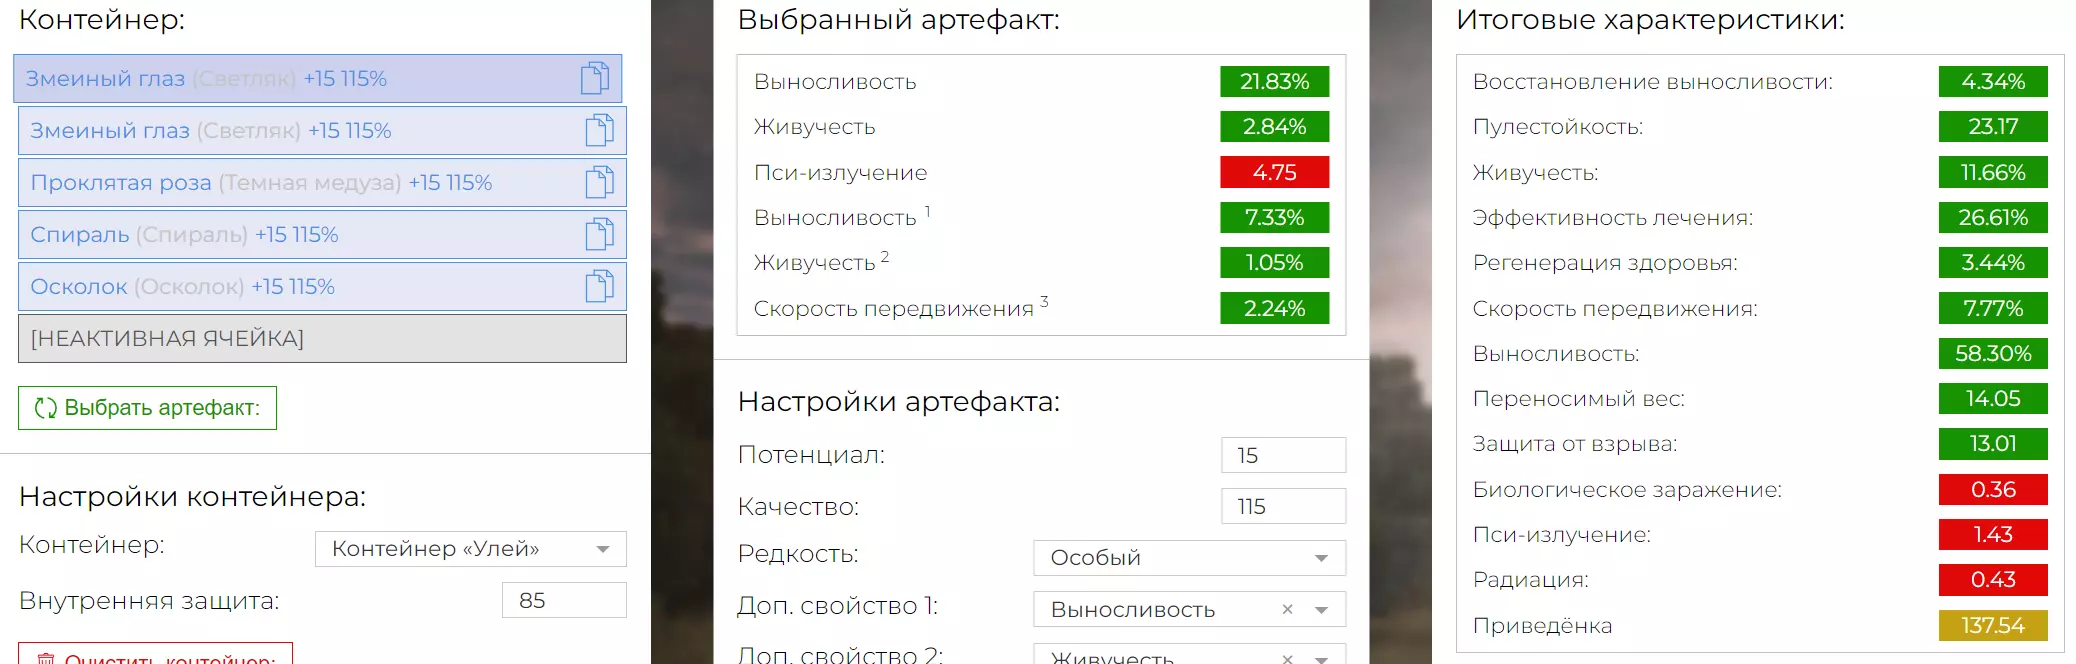The width and height of the screenshot is (2076, 664).
Task: Copy the highlighted first Змеиный глаз artifact
Action: pyautogui.click(x=595, y=78)
